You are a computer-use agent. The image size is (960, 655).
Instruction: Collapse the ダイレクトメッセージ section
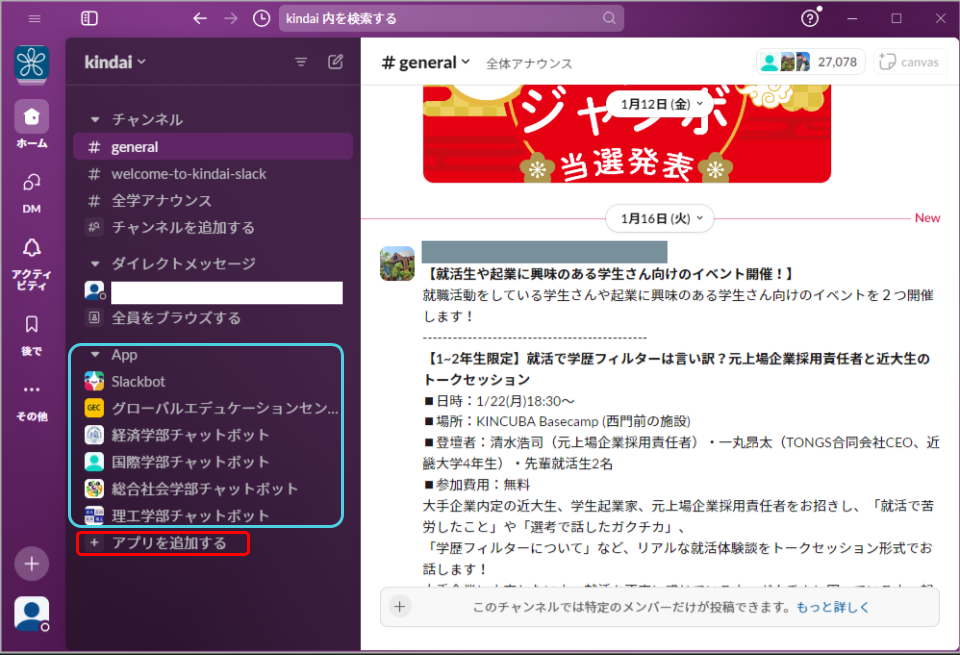pyautogui.click(x=95, y=264)
